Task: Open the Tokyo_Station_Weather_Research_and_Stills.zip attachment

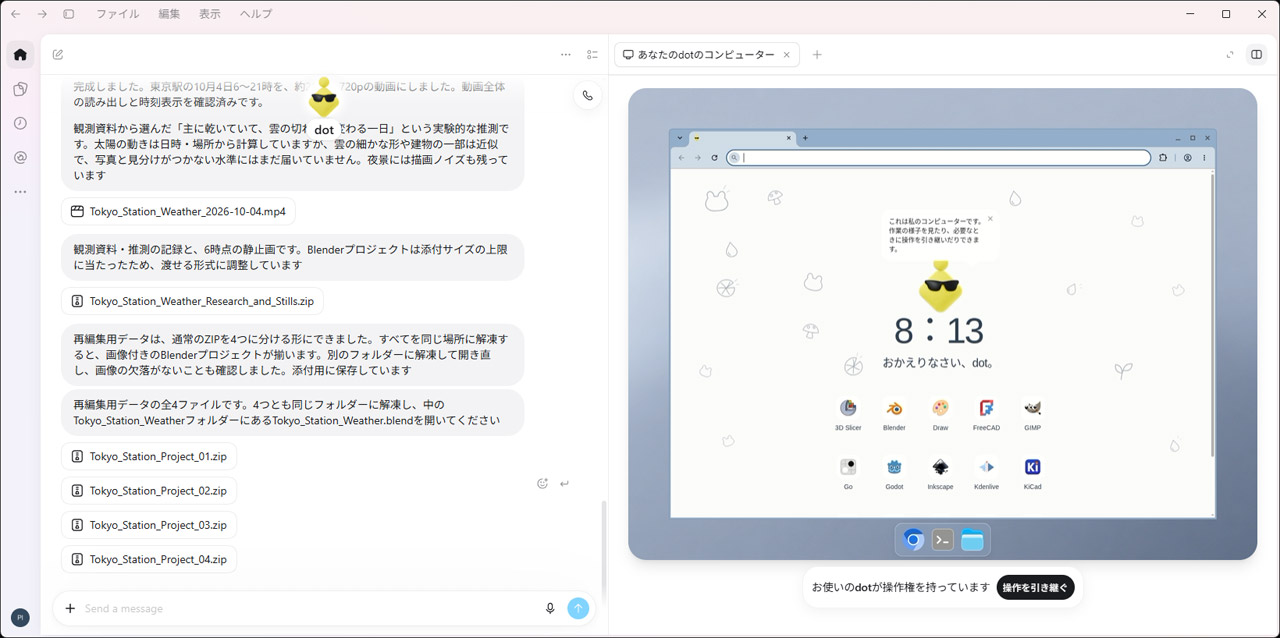Action: click(192, 301)
